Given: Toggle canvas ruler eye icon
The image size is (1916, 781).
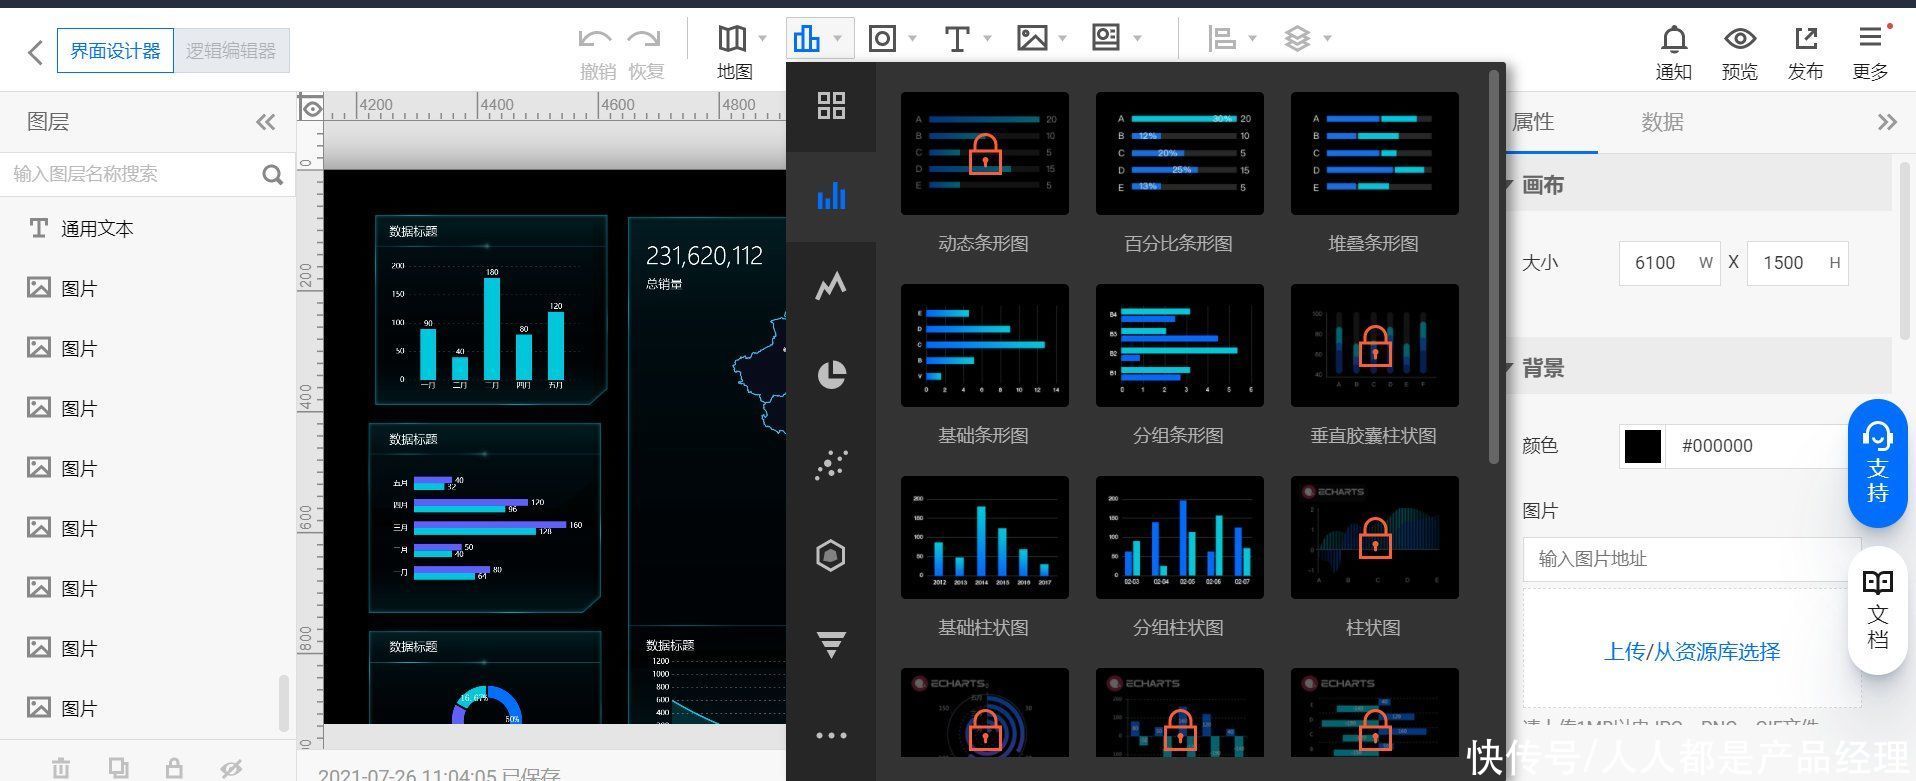Looking at the screenshot, I should 311,107.
